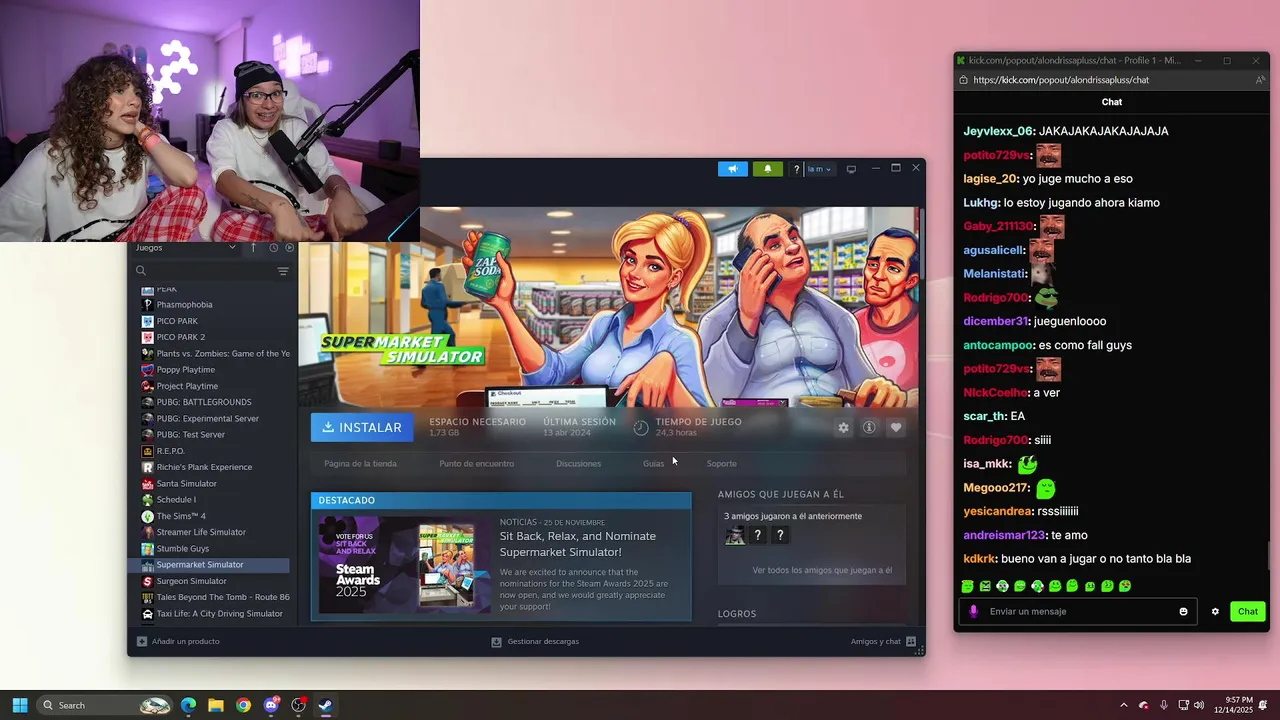Open File Explorer from taskbar
The height and width of the screenshot is (720, 1280).
[x=215, y=705]
